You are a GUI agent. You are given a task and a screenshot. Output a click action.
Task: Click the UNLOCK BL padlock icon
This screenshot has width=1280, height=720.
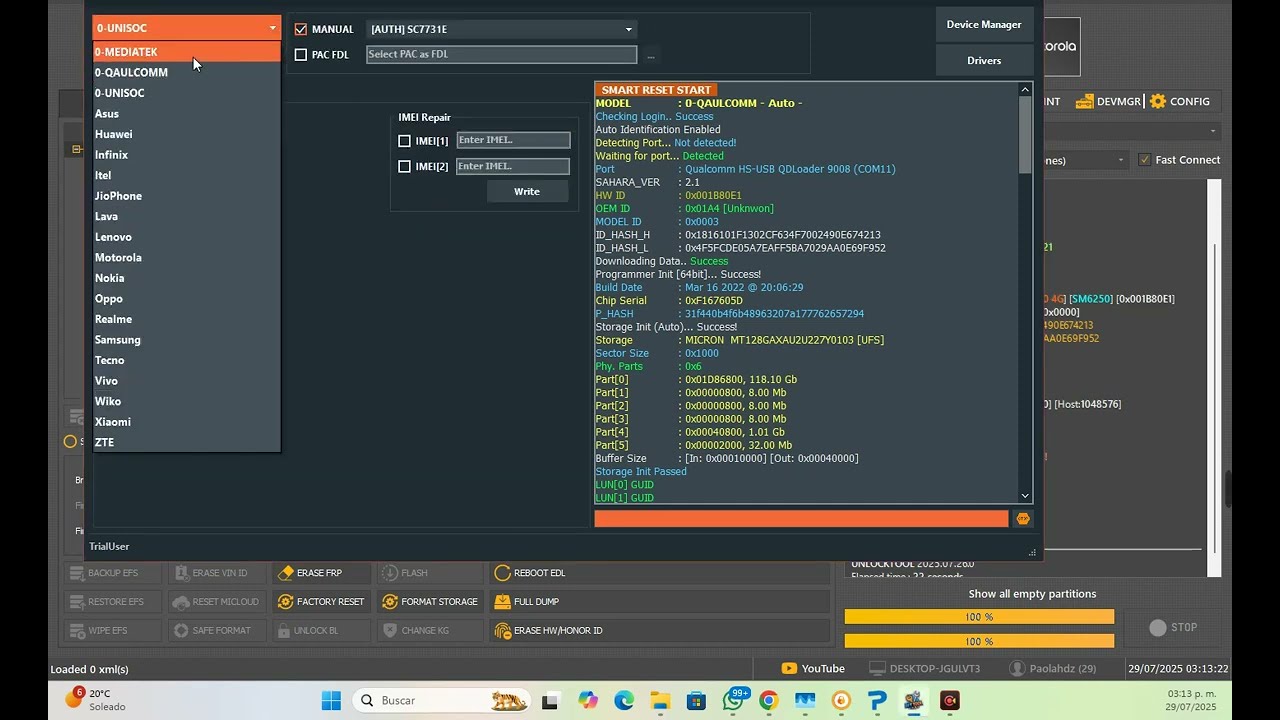(286, 631)
